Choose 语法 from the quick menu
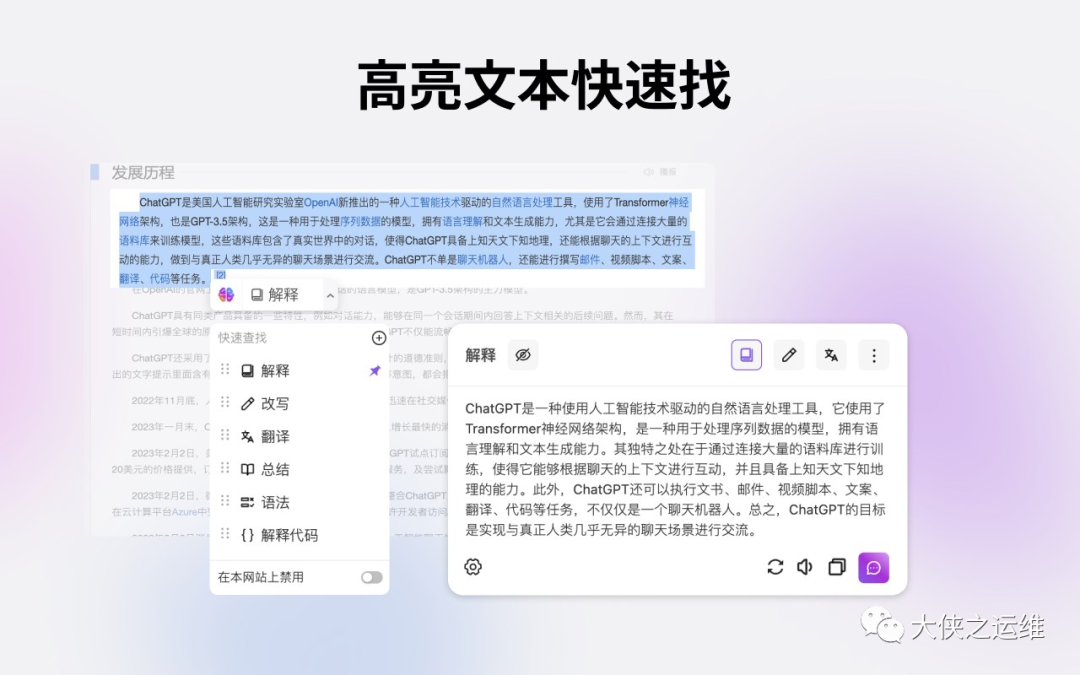 pyautogui.click(x=300, y=502)
